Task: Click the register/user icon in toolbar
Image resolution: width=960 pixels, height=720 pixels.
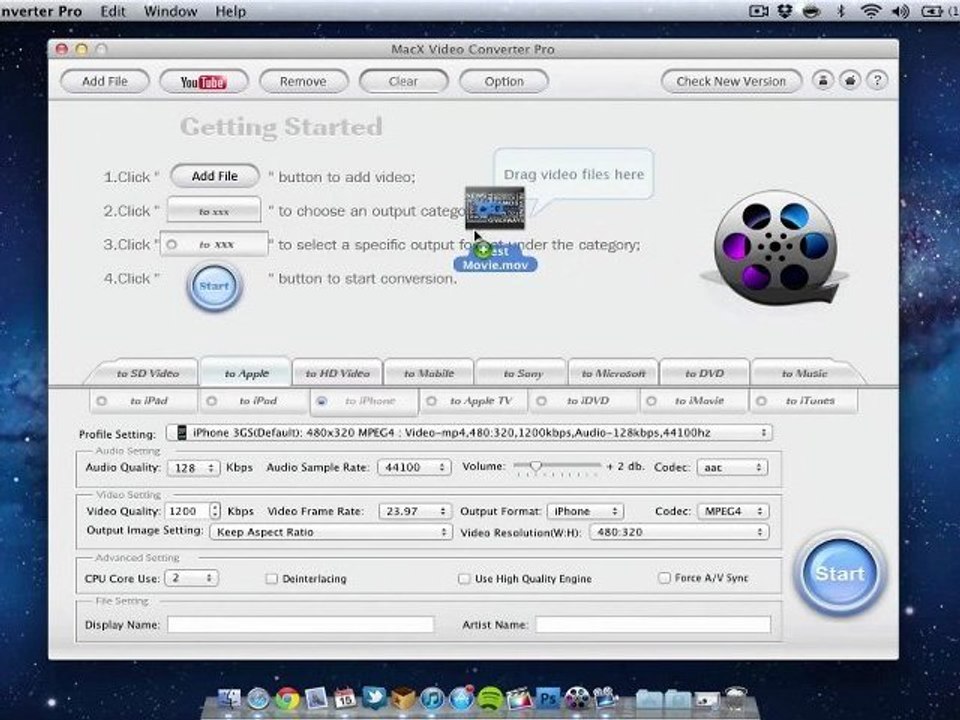Action: pos(823,80)
